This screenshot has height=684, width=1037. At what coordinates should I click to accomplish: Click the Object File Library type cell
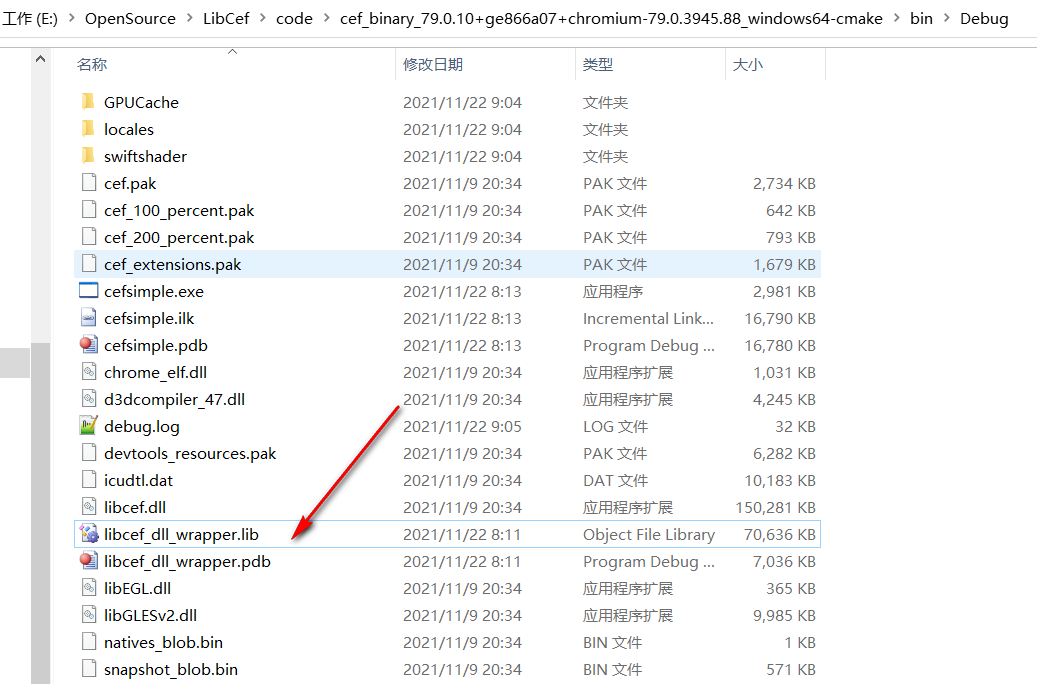(649, 534)
